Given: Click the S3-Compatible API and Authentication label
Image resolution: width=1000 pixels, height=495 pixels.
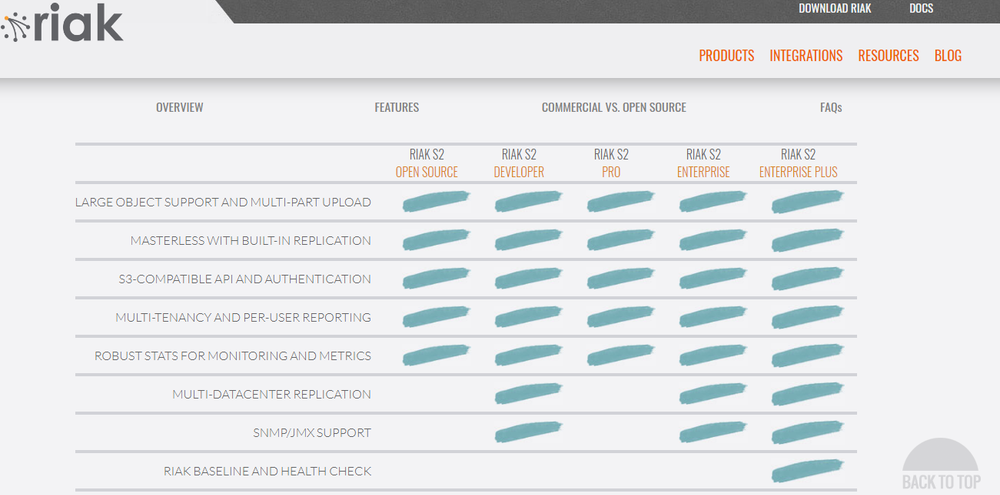Looking at the screenshot, I should click(245, 279).
